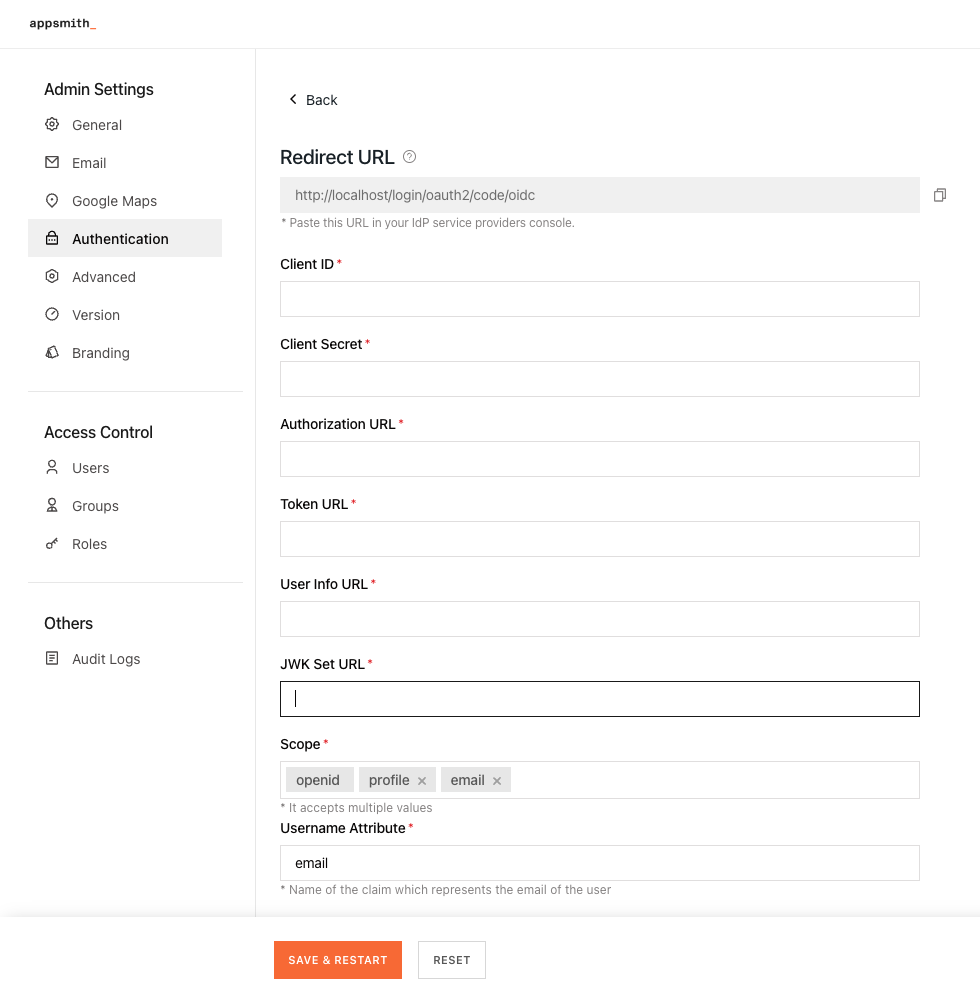Remove the profile scope tag
Screen dimensions: 980x1001
[421, 780]
